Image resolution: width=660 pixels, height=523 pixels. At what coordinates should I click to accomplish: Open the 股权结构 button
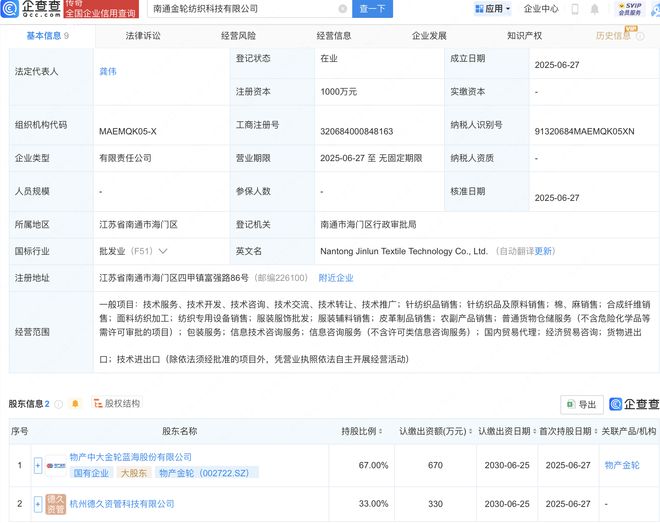[x=117, y=403]
